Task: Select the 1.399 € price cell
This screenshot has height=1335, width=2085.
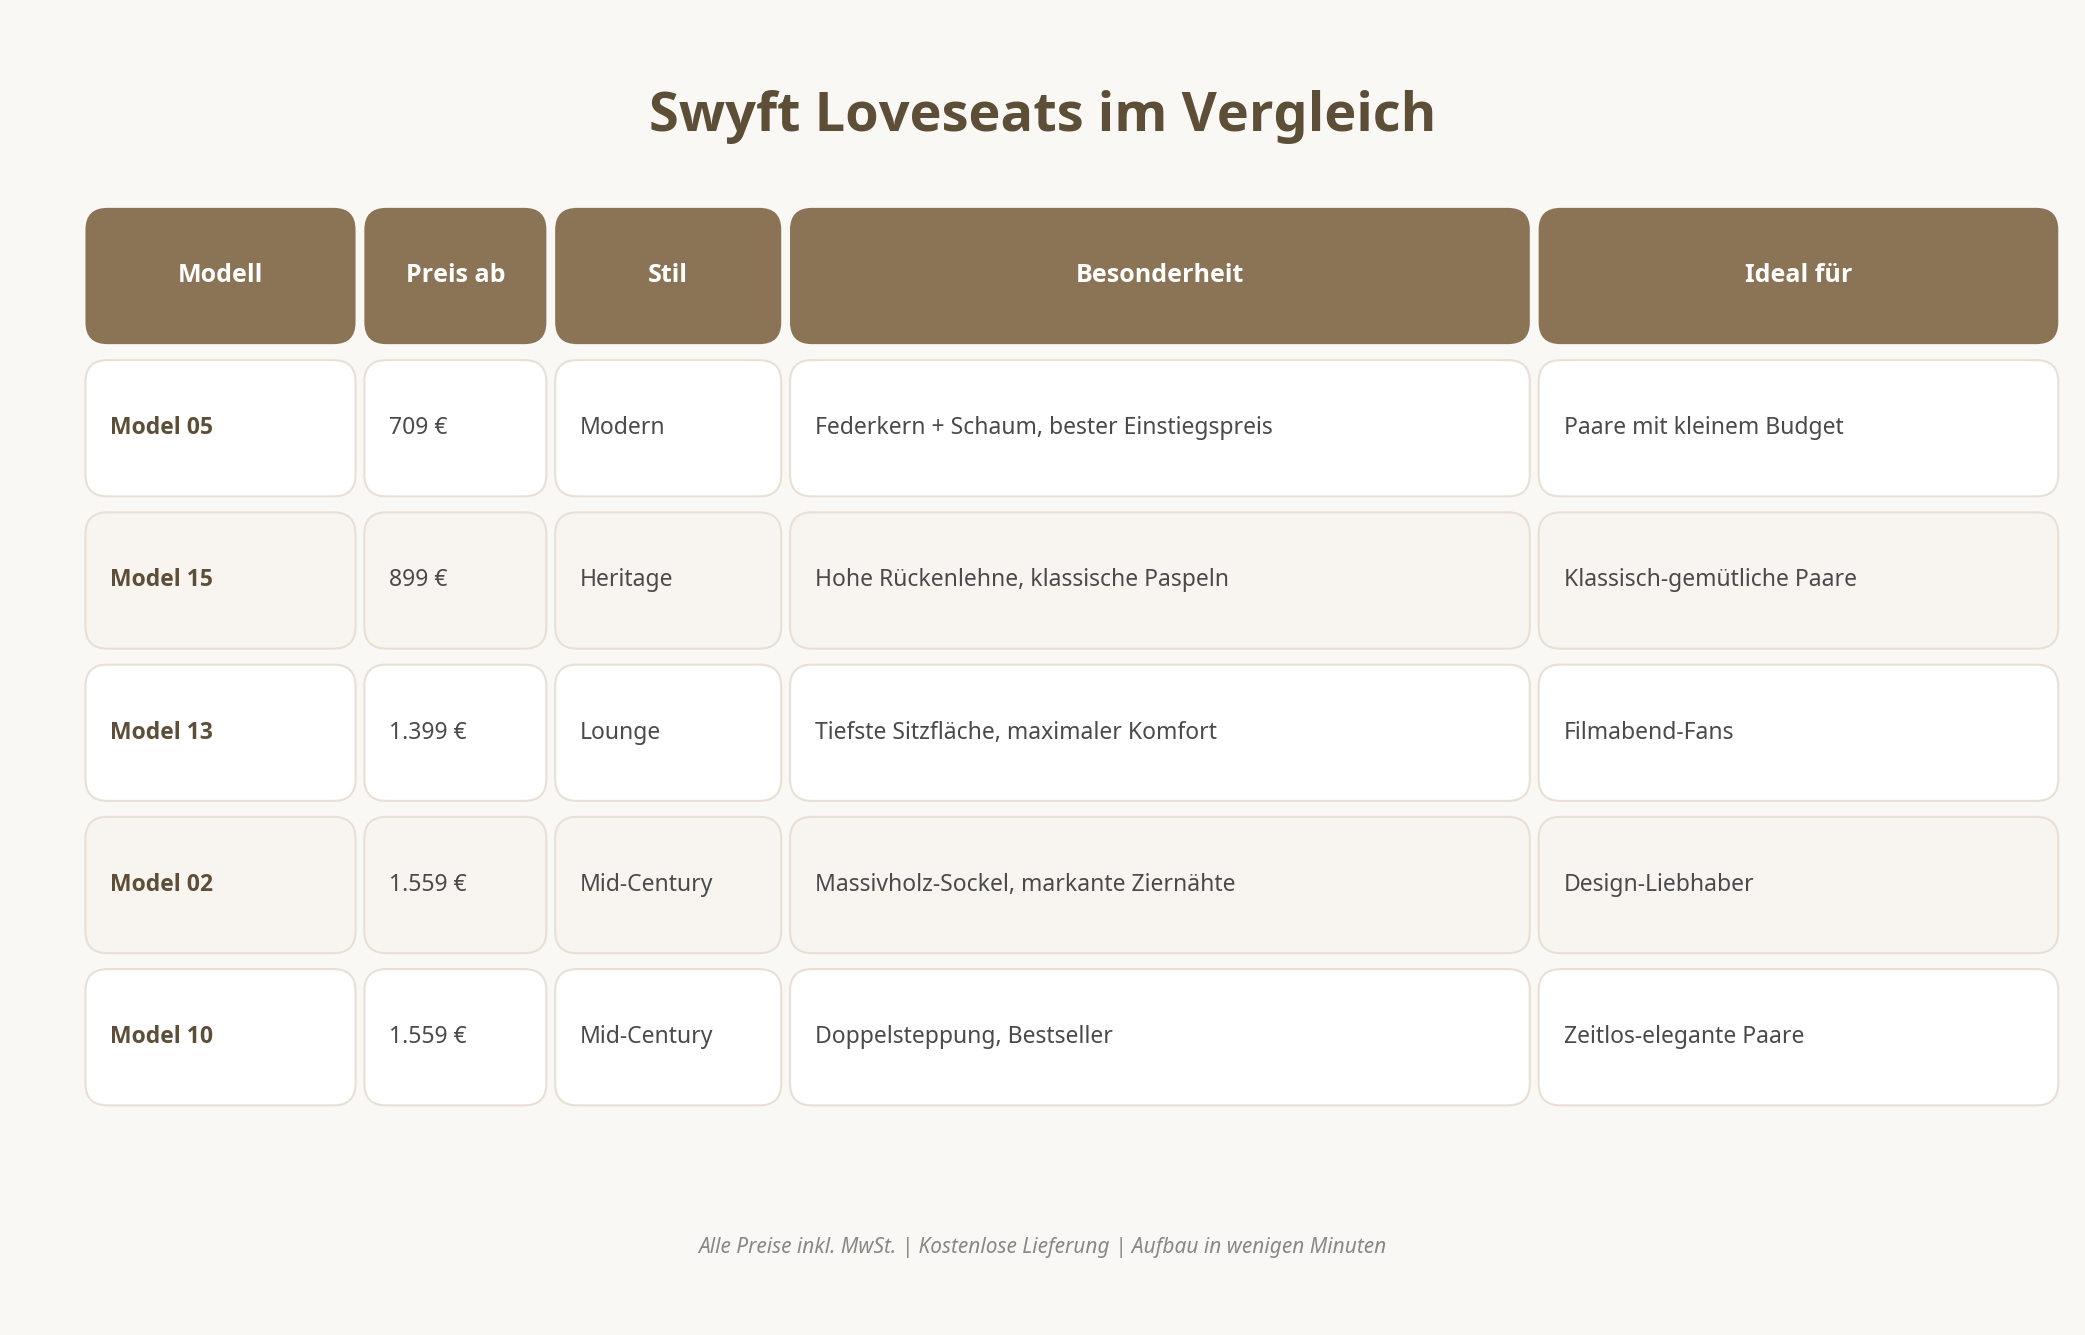Action: pyautogui.click(x=455, y=732)
